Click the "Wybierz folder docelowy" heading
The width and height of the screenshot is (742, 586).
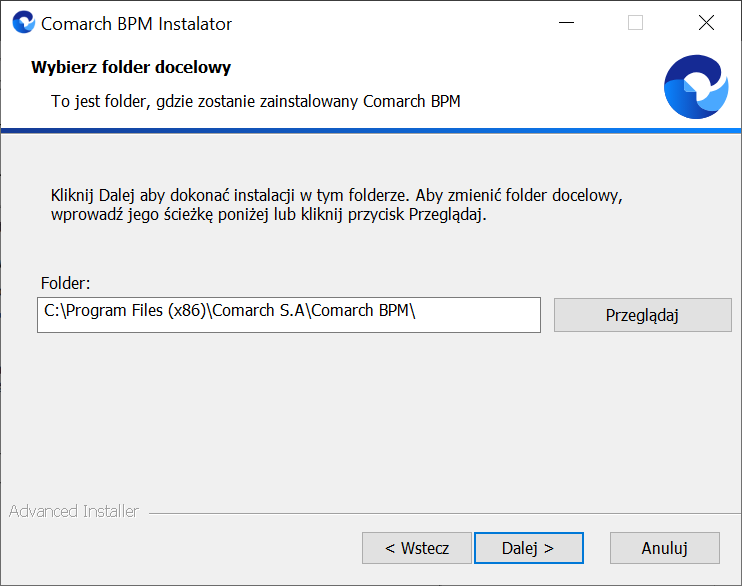point(131,67)
